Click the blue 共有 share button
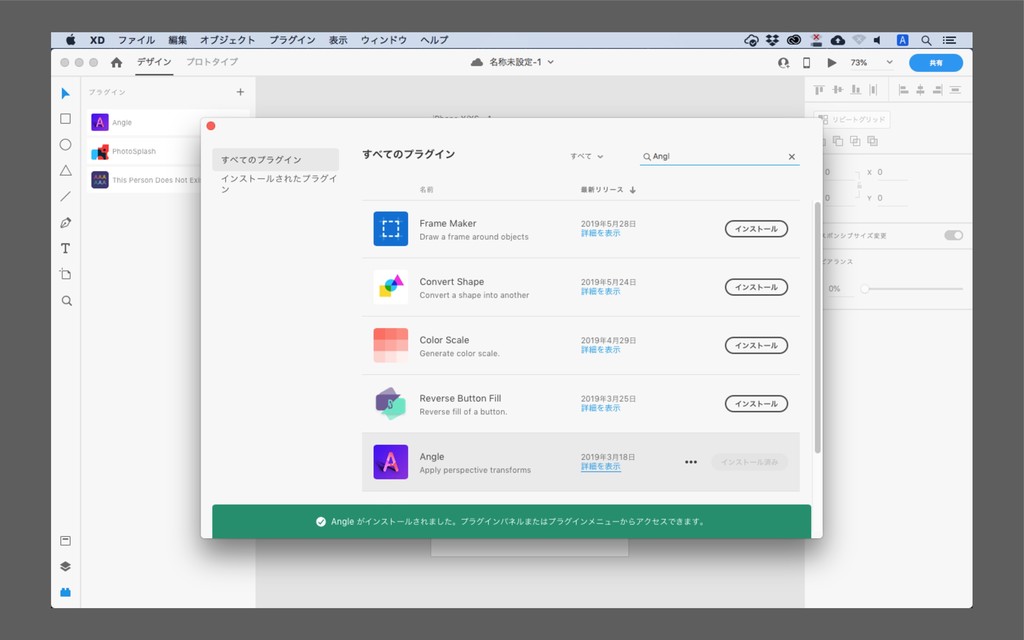 point(936,63)
